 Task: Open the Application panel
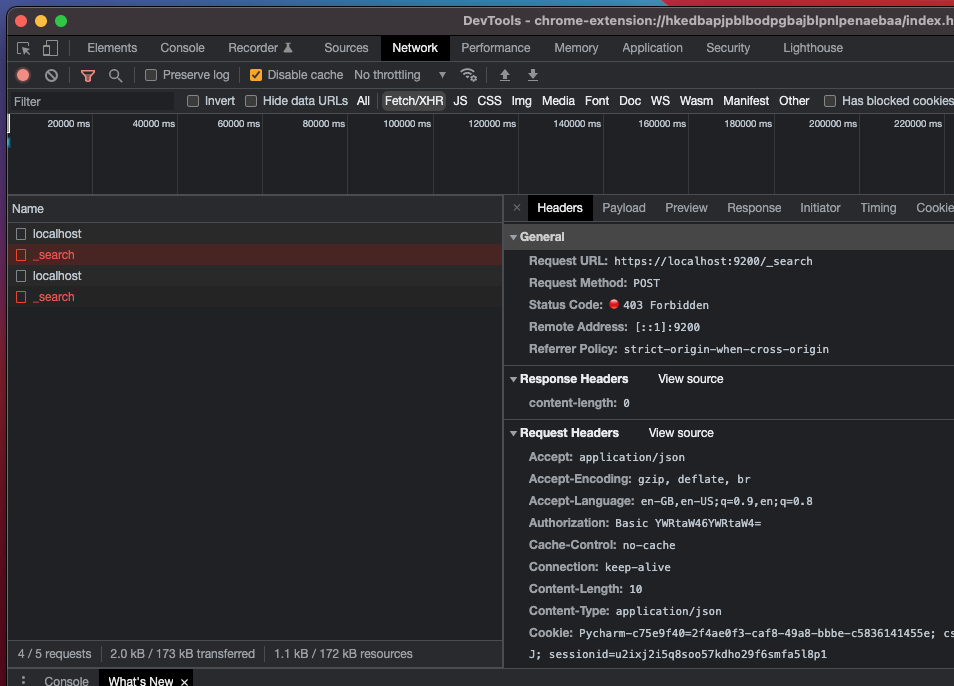pos(652,47)
